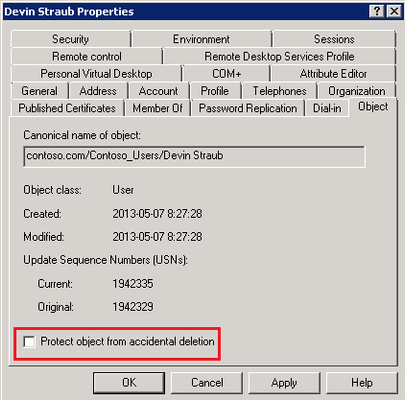Click the Modified timestamp value

tap(157, 237)
